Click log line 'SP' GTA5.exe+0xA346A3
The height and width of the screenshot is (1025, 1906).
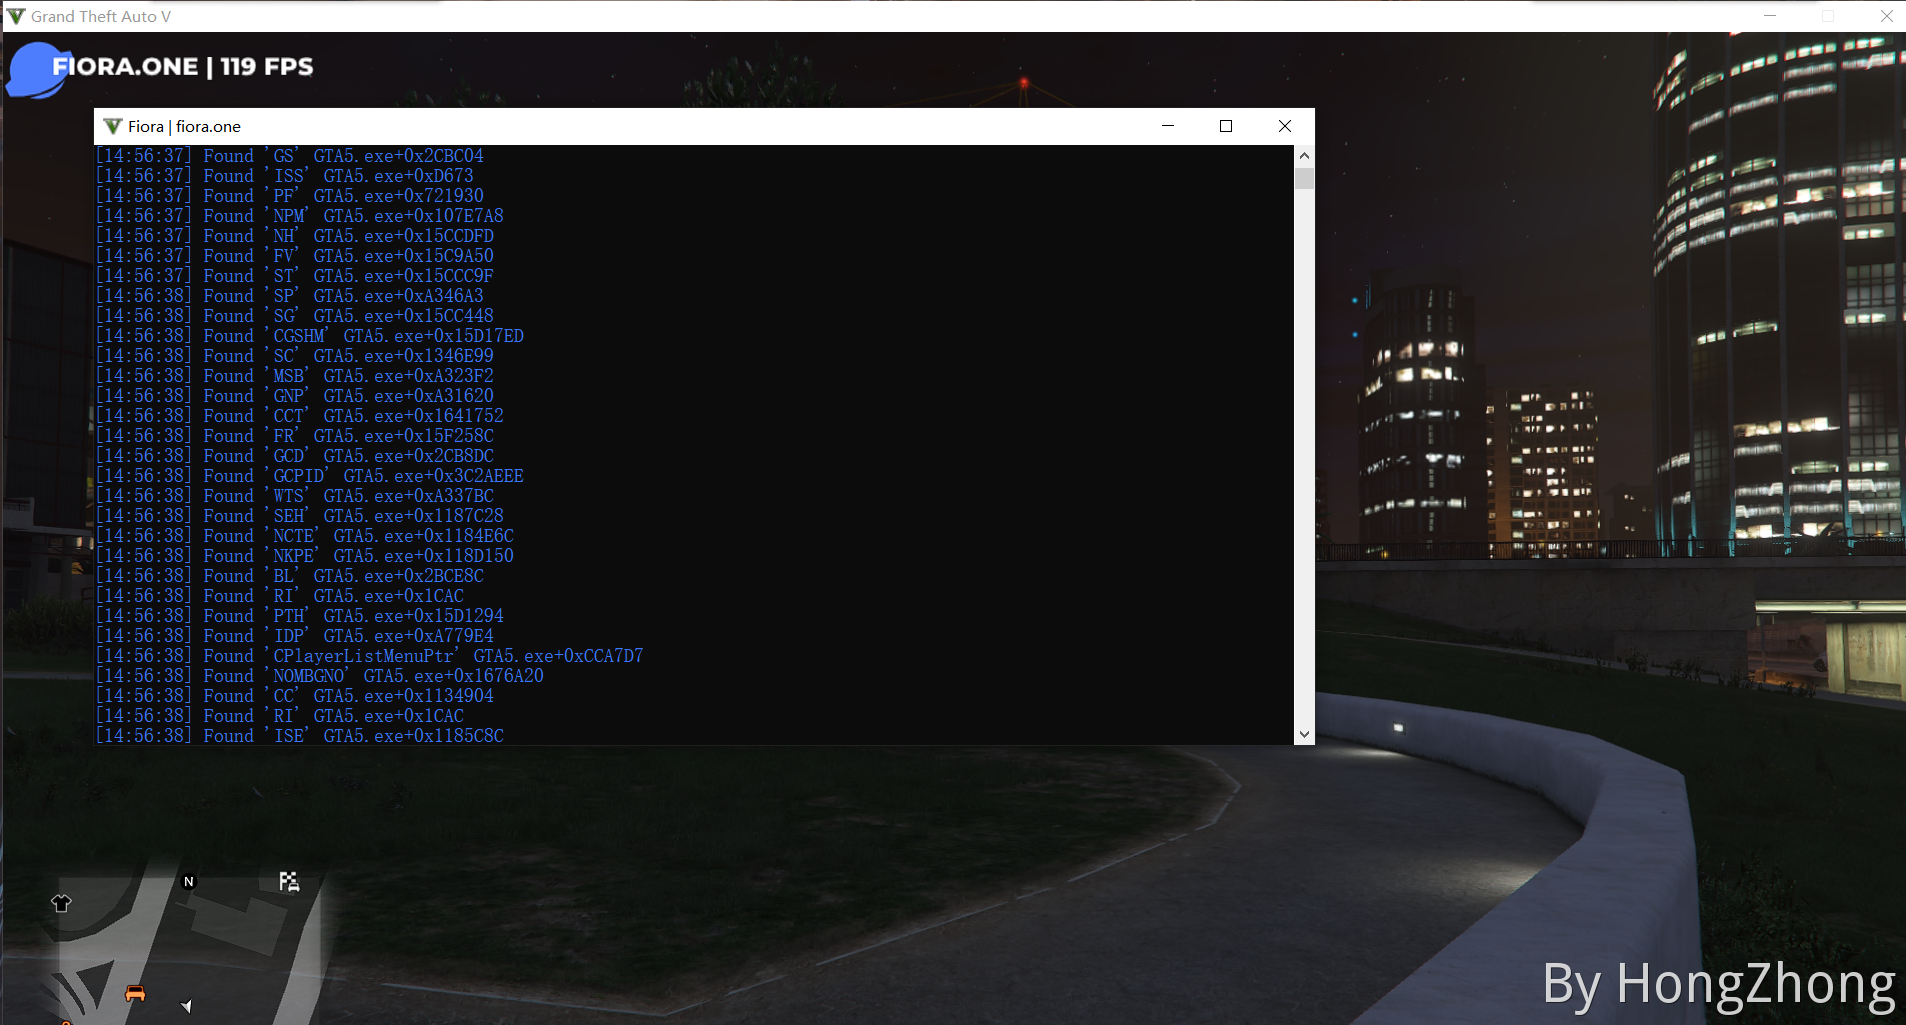click(290, 296)
